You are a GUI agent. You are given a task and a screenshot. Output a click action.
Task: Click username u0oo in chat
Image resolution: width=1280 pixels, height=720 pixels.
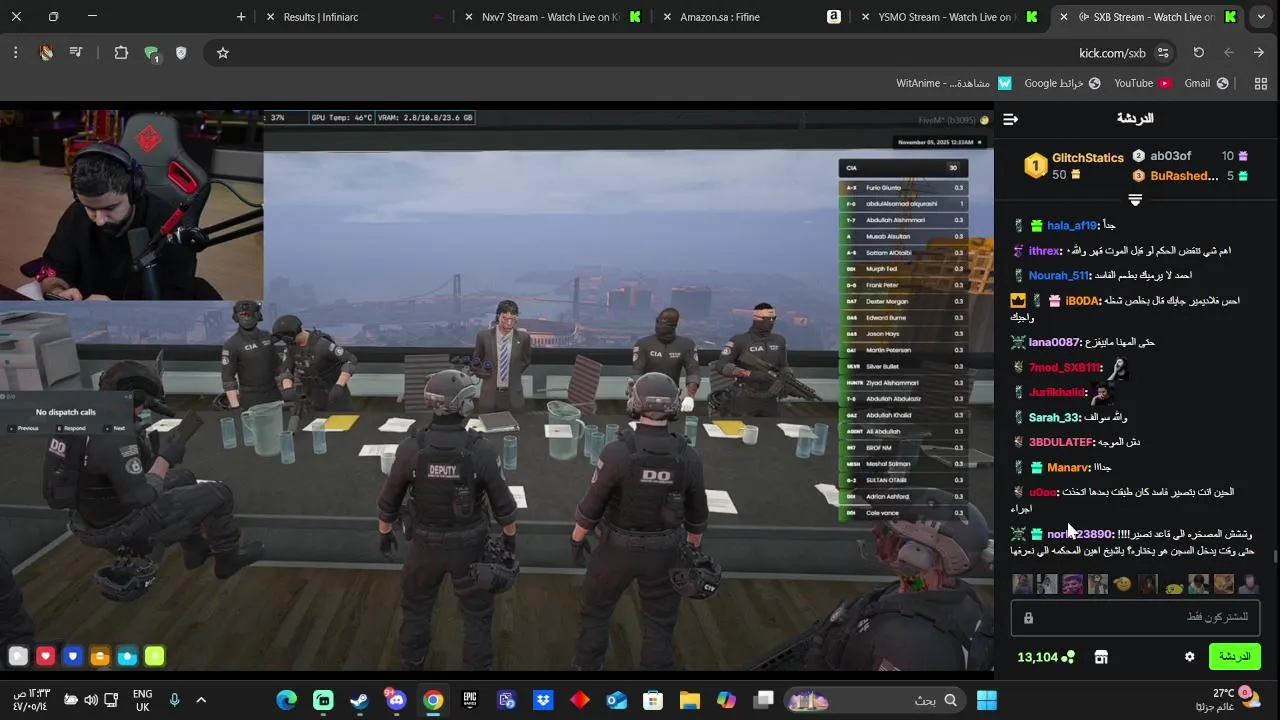(x=1042, y=492)
